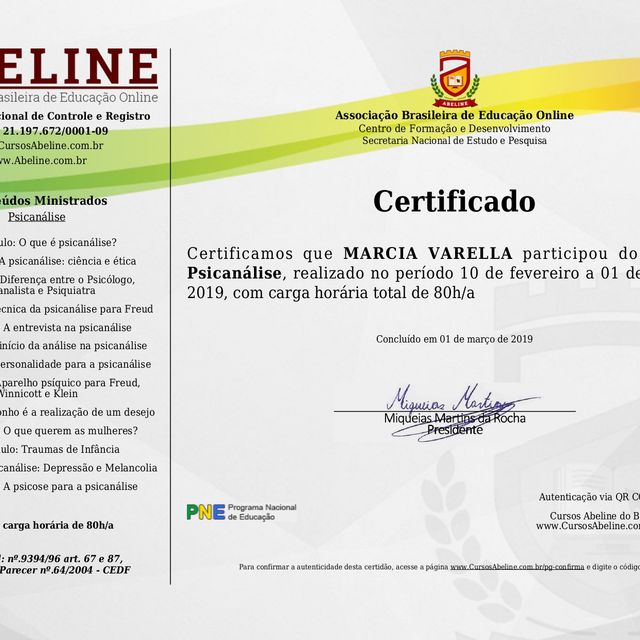
Task: Open the www.CursosAbeline.com.br/pg-confirma link
Action: tap(517, 567)
